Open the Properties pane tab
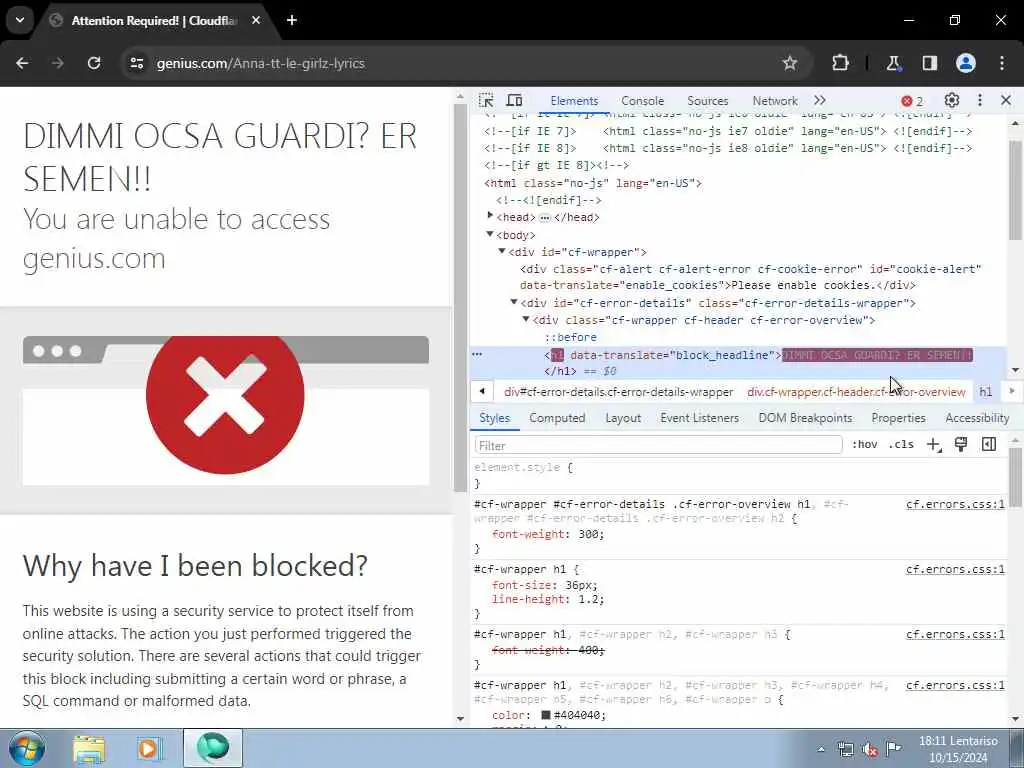 click(x=898, y=418)
